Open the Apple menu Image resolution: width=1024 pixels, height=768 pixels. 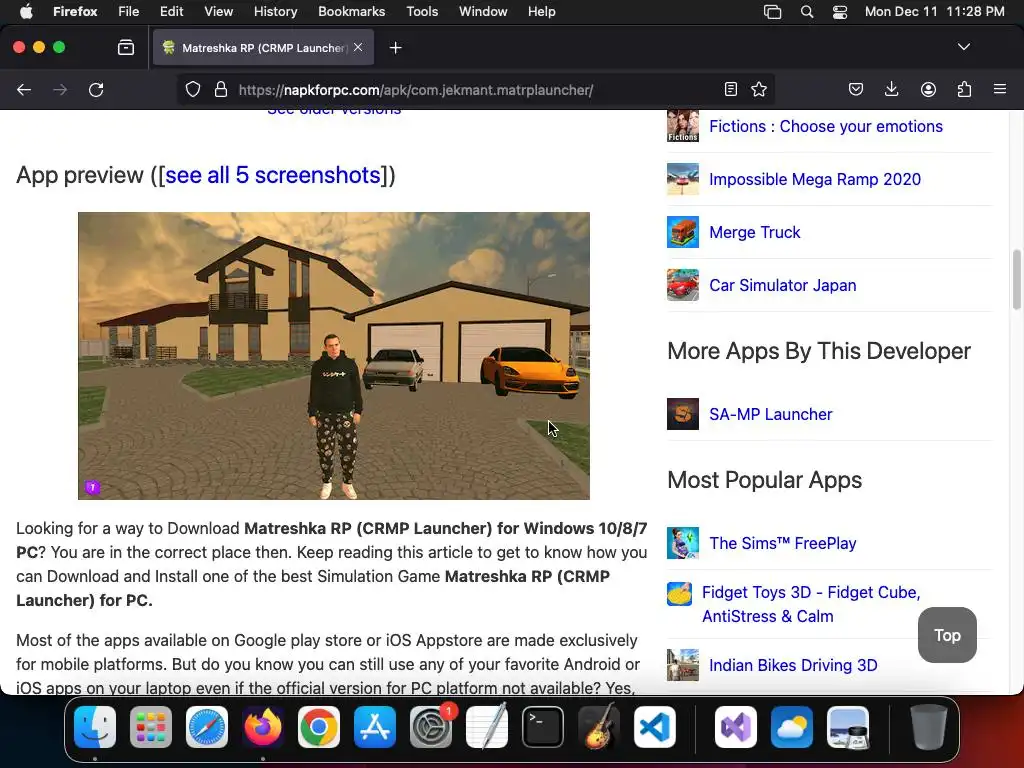[26, 12]
